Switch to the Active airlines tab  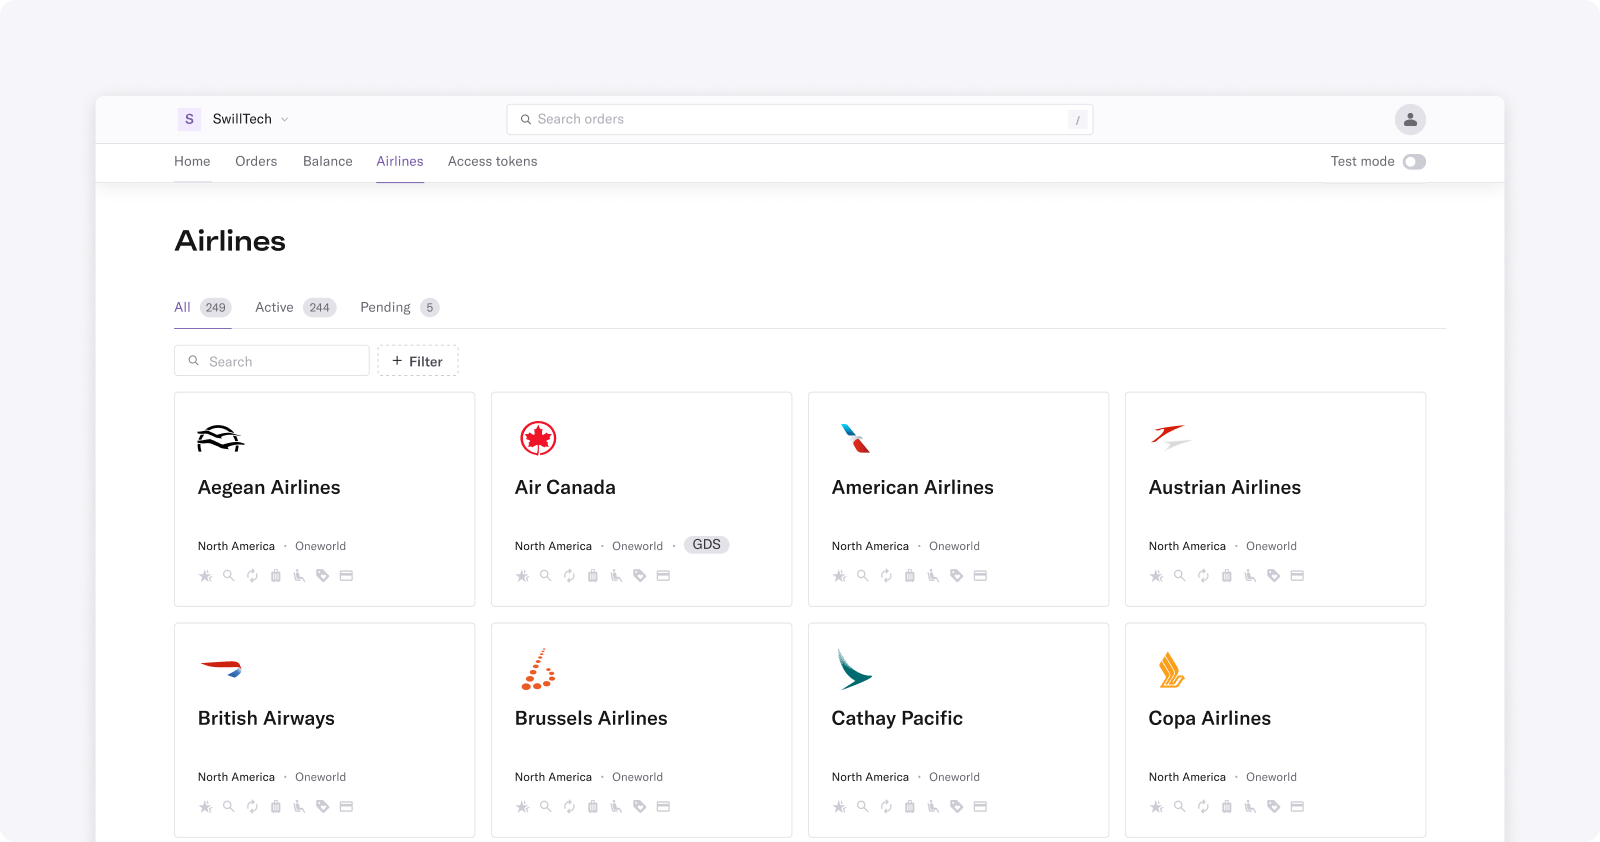(296, 307)
